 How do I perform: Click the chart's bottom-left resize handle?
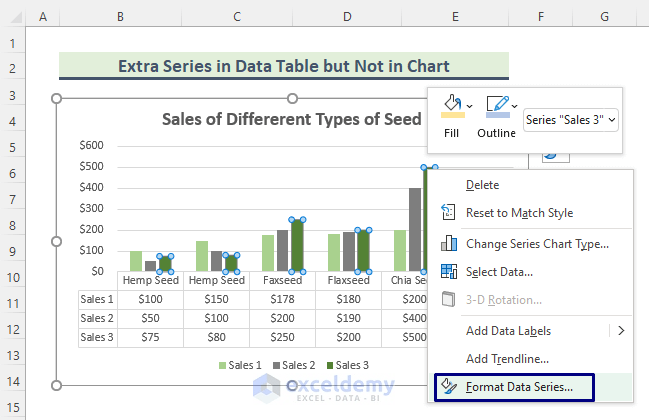tap(57, 386)
